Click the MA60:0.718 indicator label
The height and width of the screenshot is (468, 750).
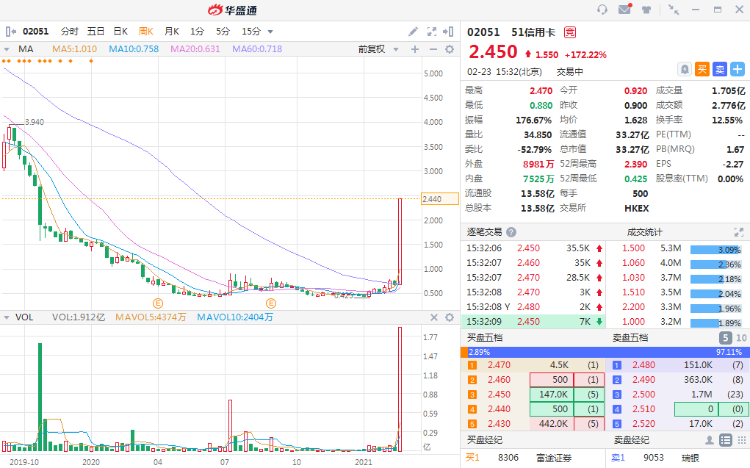[257, 49]
